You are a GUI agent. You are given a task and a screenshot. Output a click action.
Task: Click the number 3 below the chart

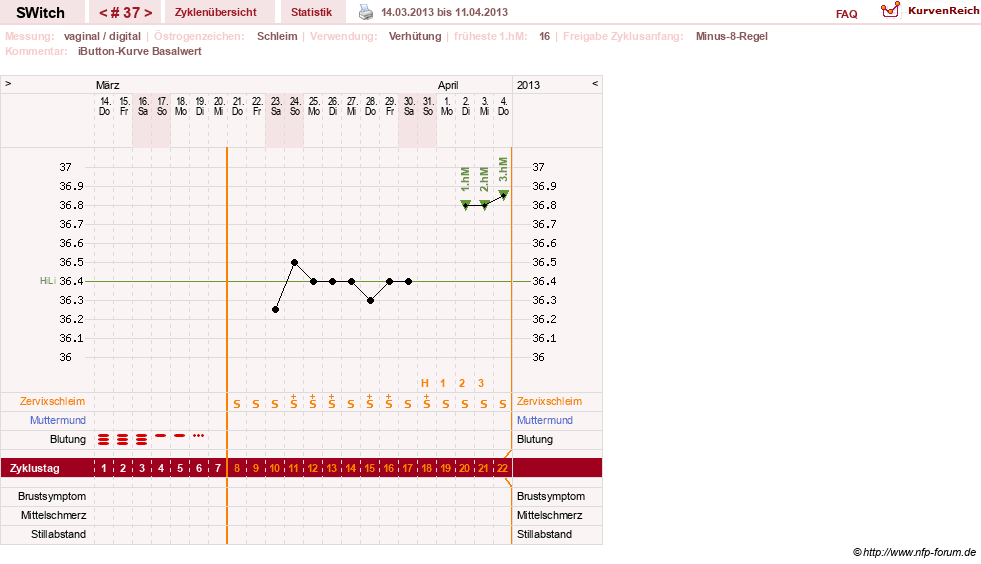point(481,383)
